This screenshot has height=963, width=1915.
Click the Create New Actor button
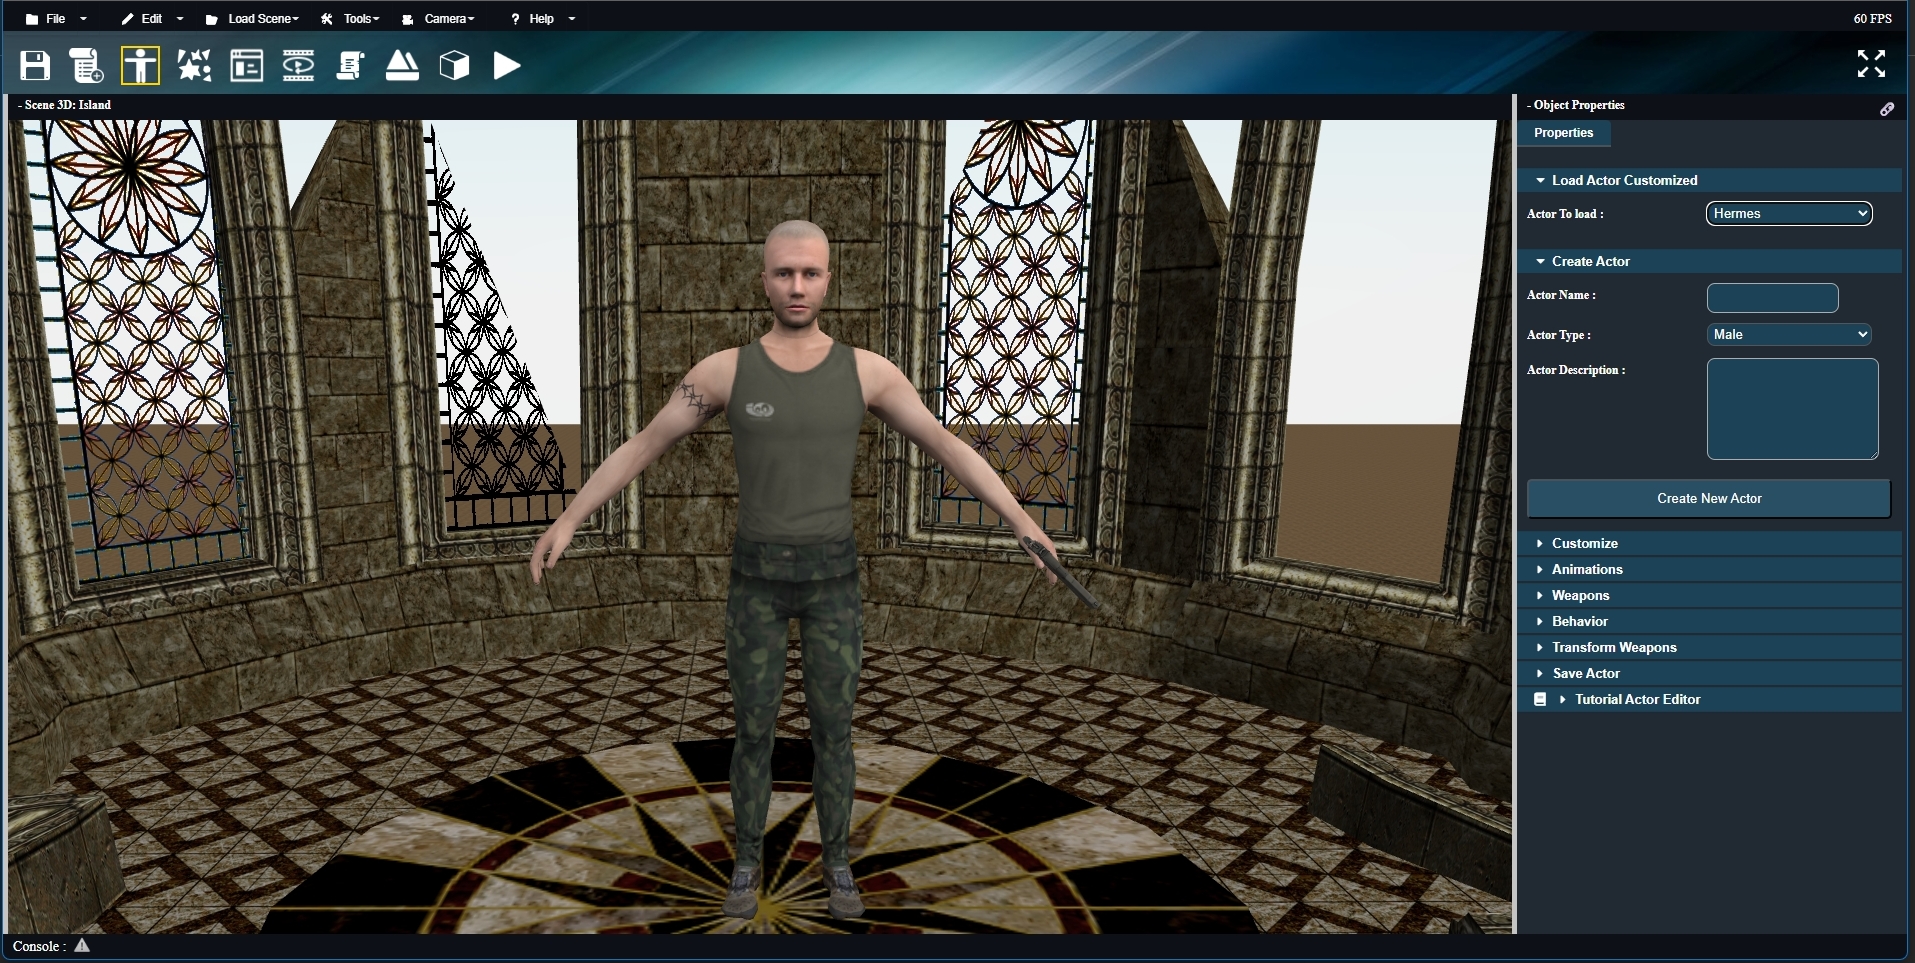pos(1708,498)
